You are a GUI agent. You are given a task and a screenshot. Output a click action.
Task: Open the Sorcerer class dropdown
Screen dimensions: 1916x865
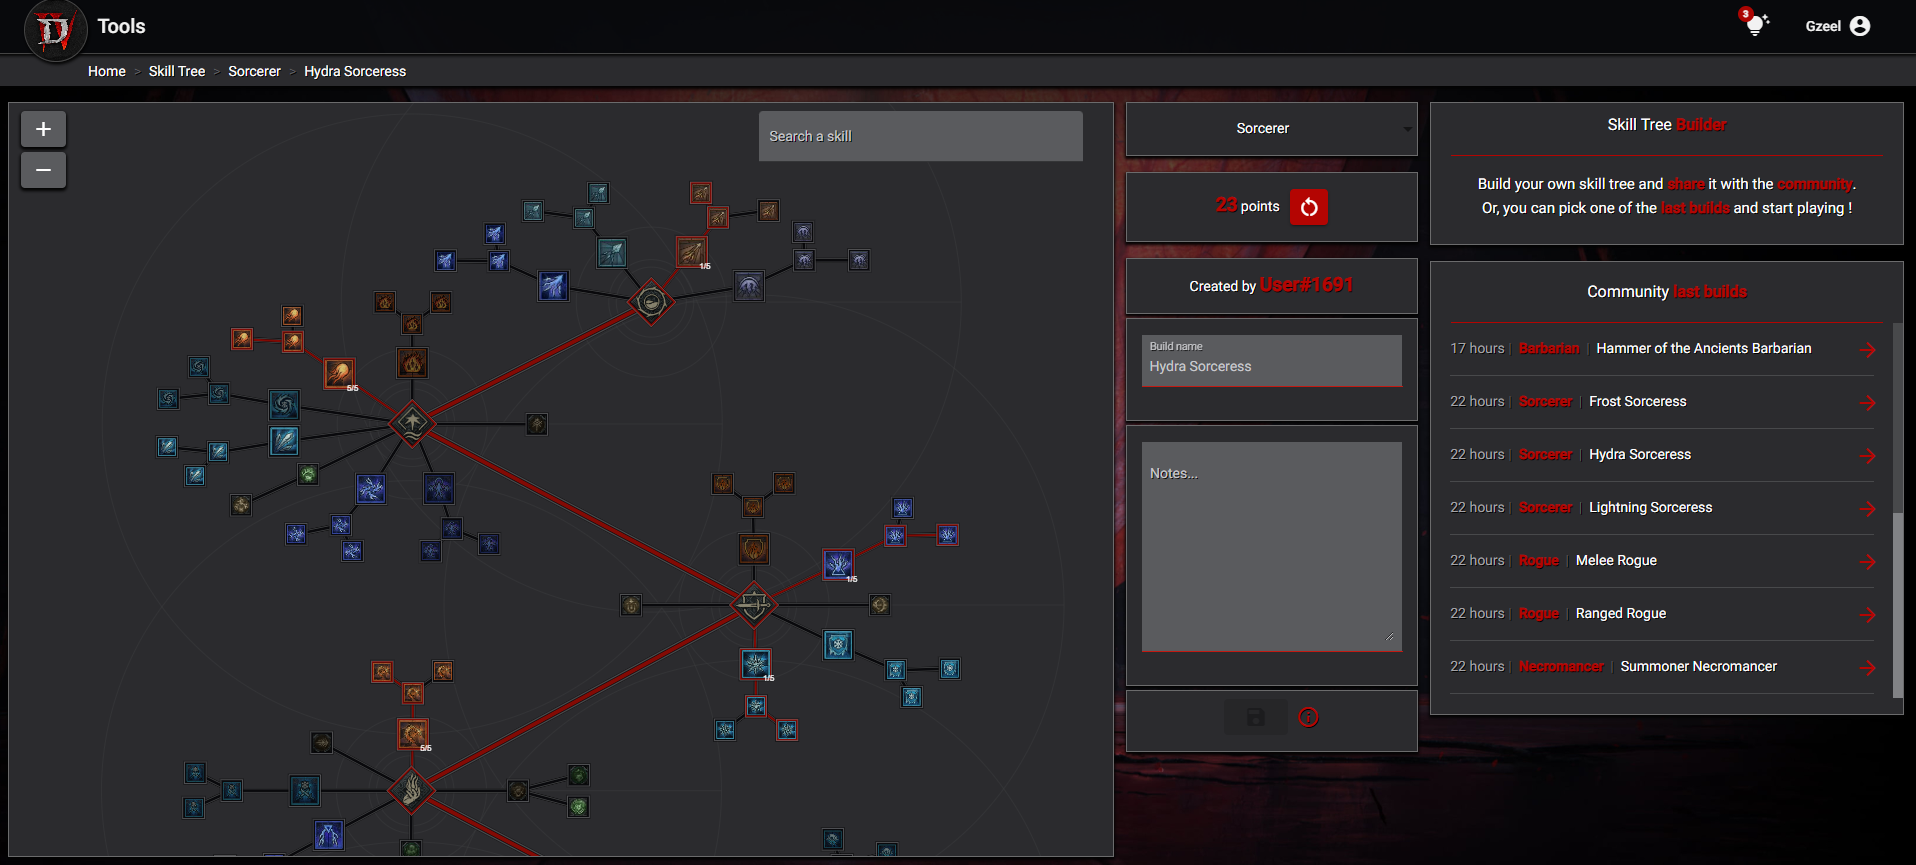[x=1272, y=128]
